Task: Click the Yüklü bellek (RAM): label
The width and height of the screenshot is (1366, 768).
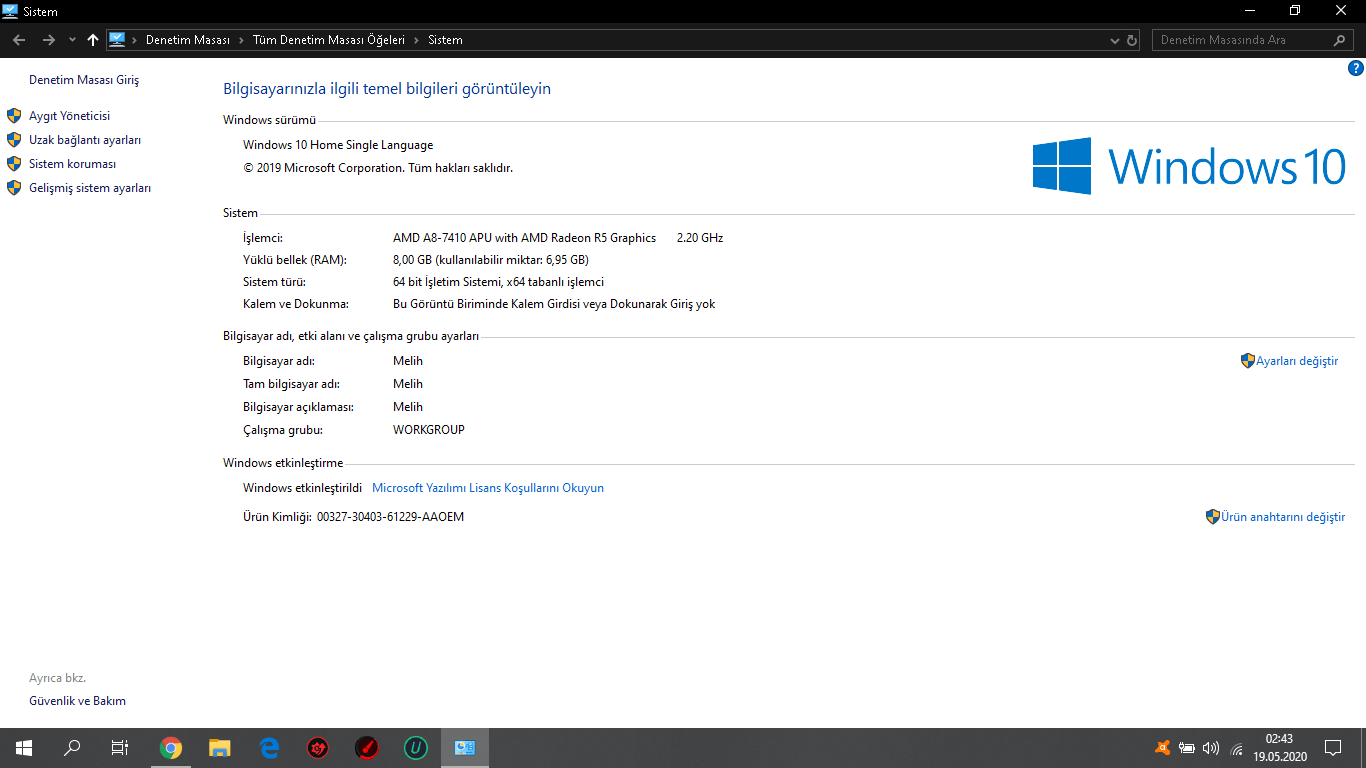Action: [x=295, y=260]
